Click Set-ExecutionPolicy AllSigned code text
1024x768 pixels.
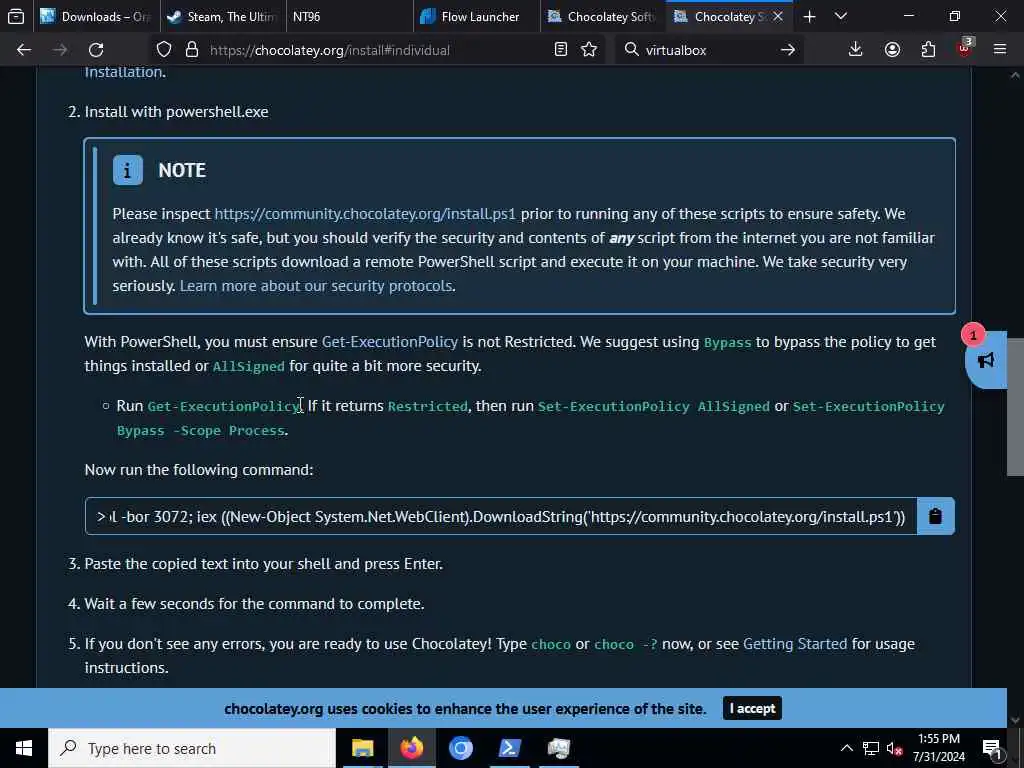tap(654, 406)
